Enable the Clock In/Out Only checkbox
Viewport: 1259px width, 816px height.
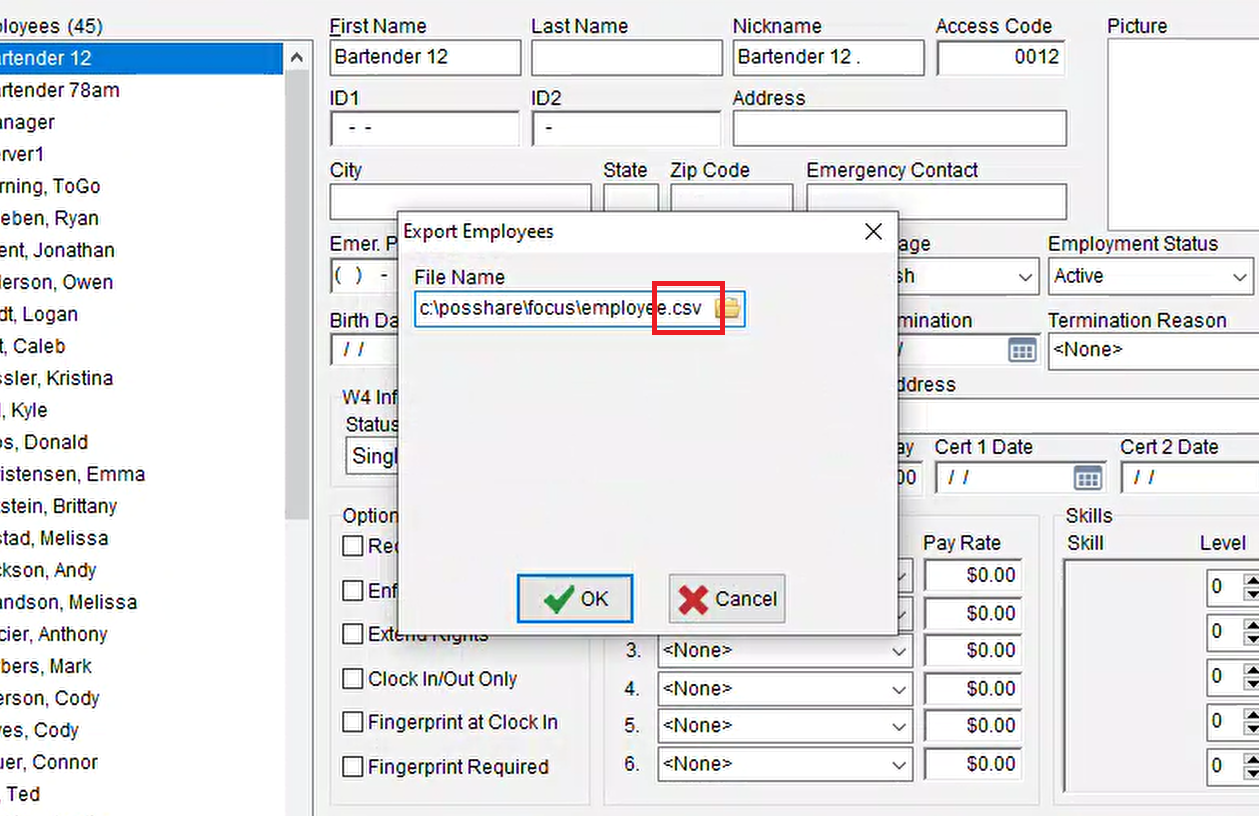coord(353,679)
